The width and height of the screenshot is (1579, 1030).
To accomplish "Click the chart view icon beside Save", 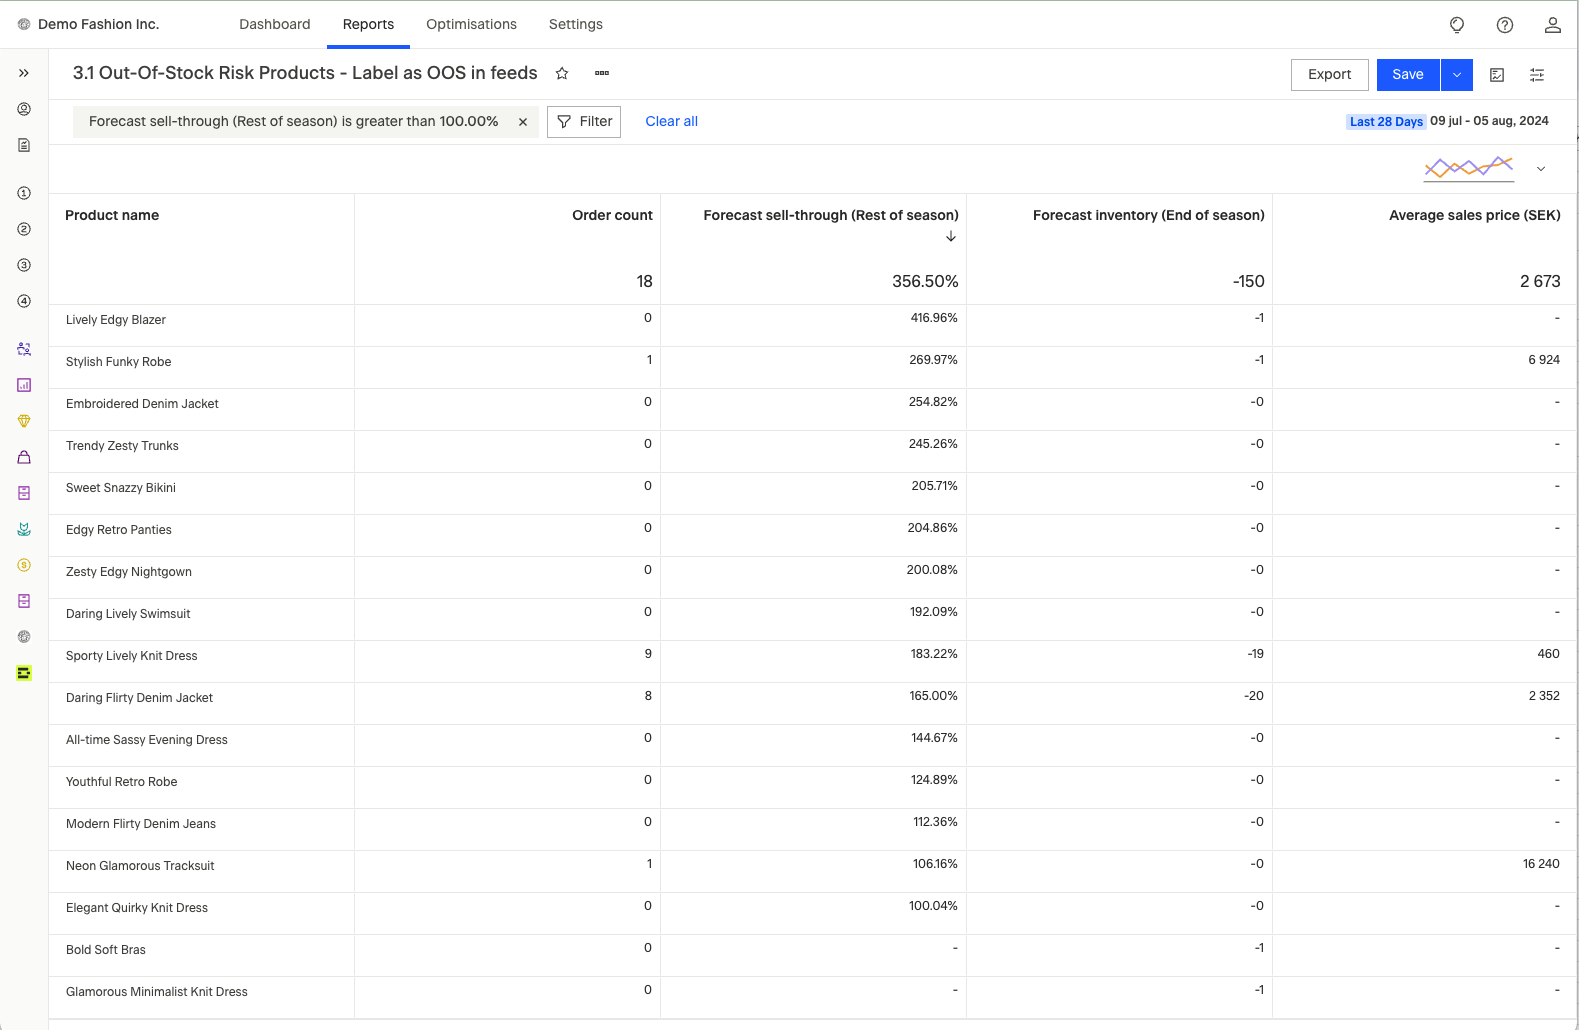I will pos(1497,75).
